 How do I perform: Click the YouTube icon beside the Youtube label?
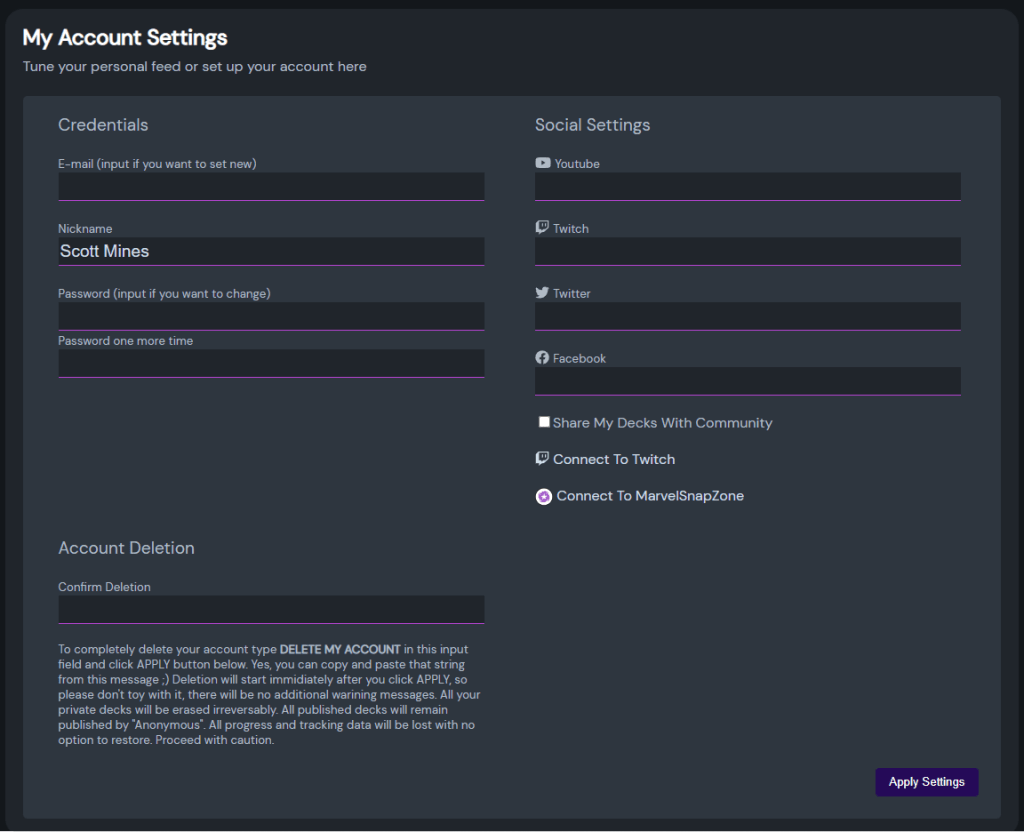(543, 163)
